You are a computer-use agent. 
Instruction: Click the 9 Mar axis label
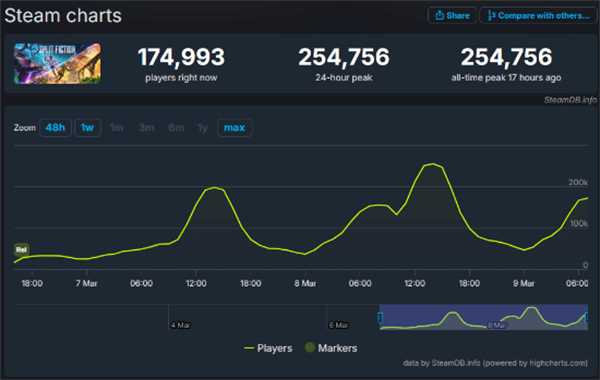click(524, 284)
